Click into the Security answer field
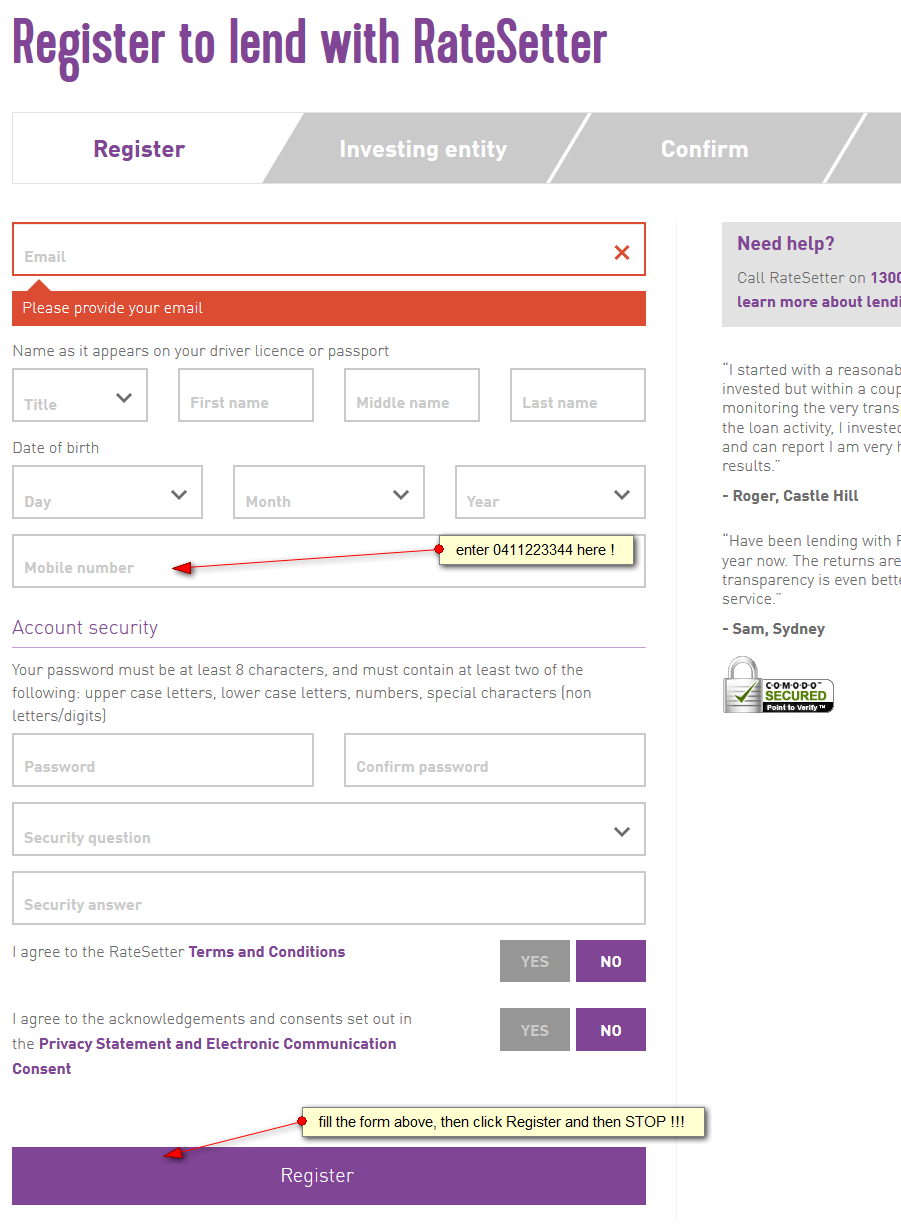Image resolution: width=901 pixels, height=1225 pixels. pos(329,898)
